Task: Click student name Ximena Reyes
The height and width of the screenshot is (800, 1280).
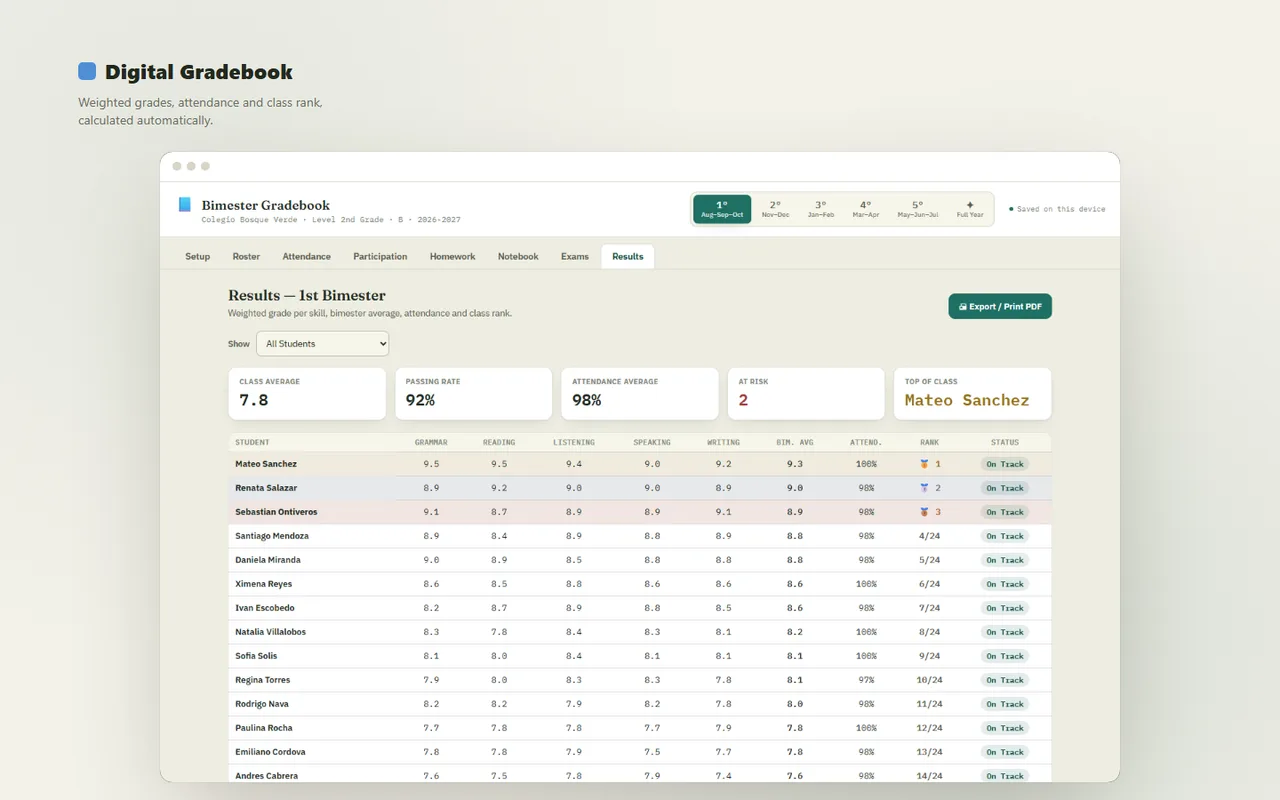Action: coord(264,584)
